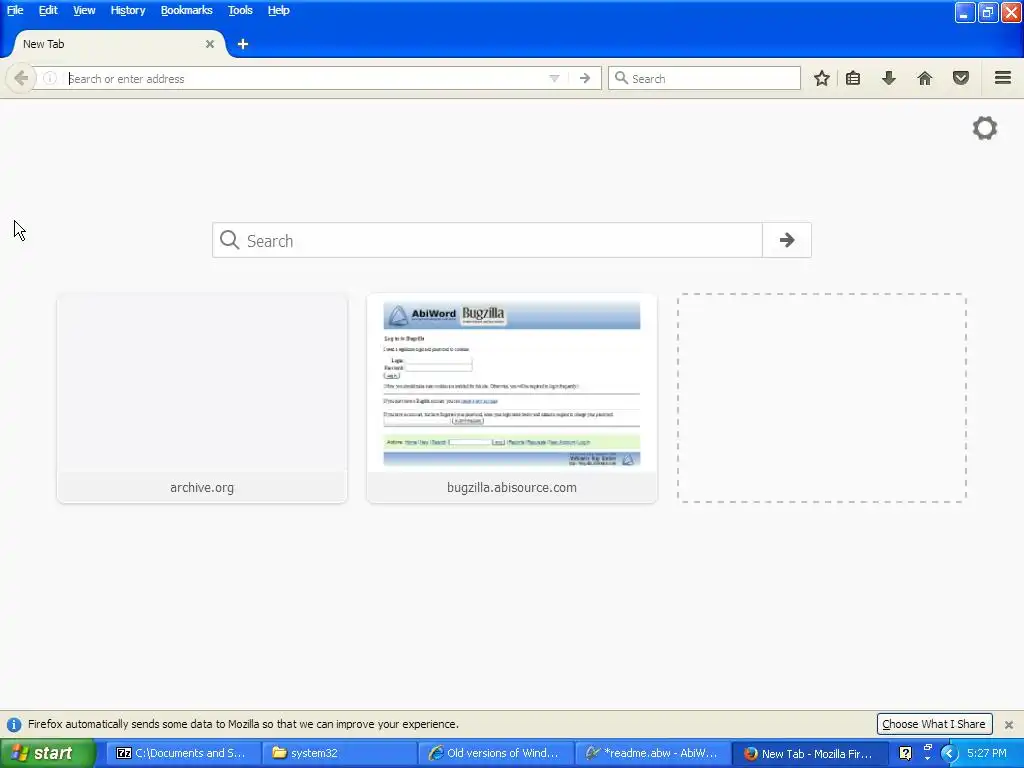Open the archive.org tile
1024x768 pixels.
(x=202, y=398)
